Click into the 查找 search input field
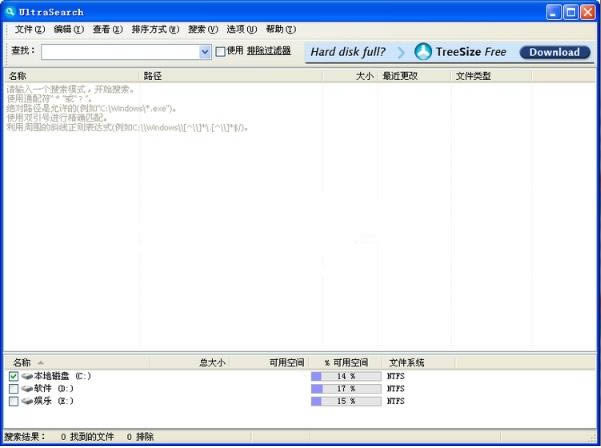 coord(120,52)
